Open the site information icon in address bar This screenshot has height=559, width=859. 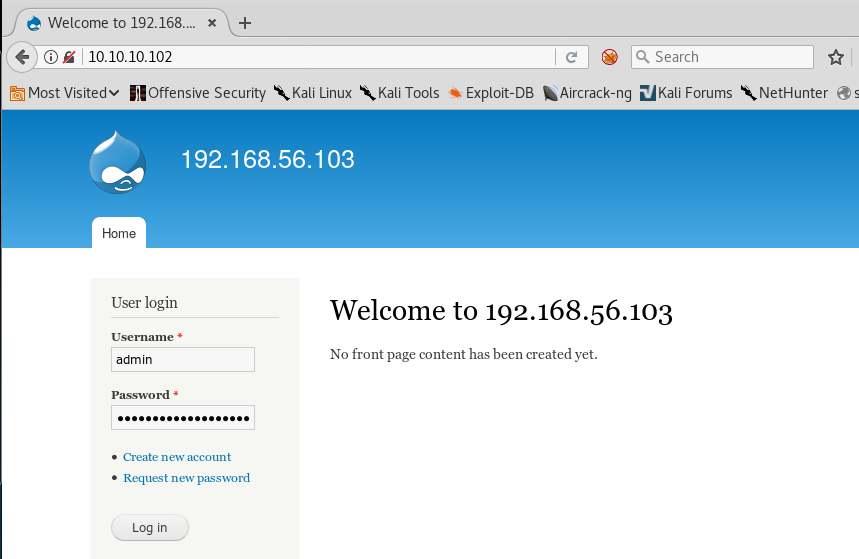pos(52,57)
